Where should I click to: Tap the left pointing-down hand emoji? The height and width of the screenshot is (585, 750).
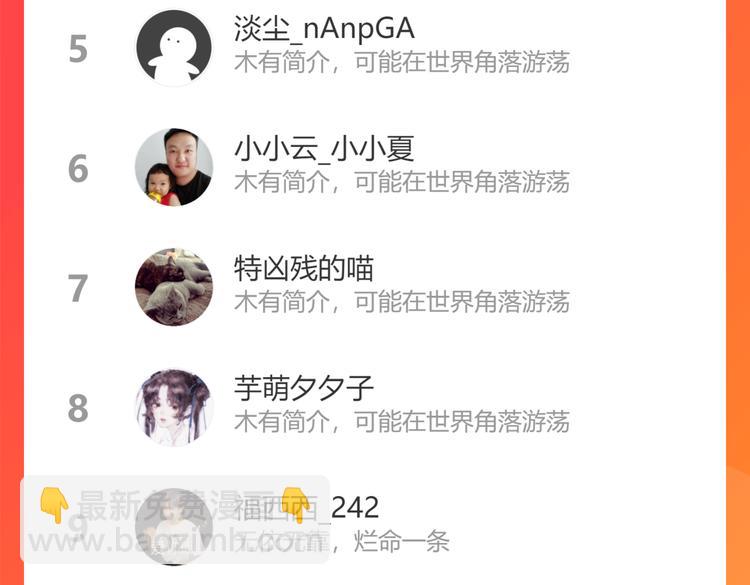click(54, 504)
